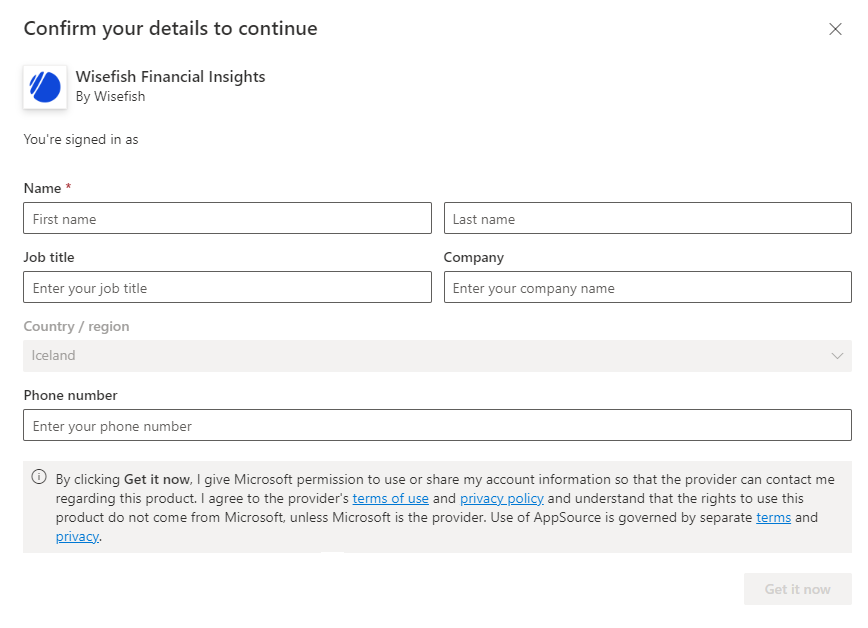Close the confirm details dialog
This screenshot has height=628, width=868.
[x=835, y=29]
